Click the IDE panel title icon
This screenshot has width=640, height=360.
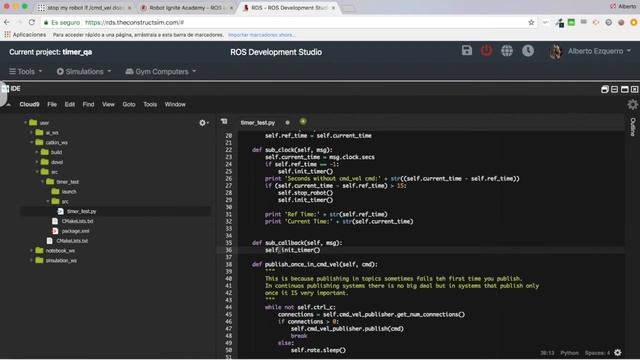point(5,88)
